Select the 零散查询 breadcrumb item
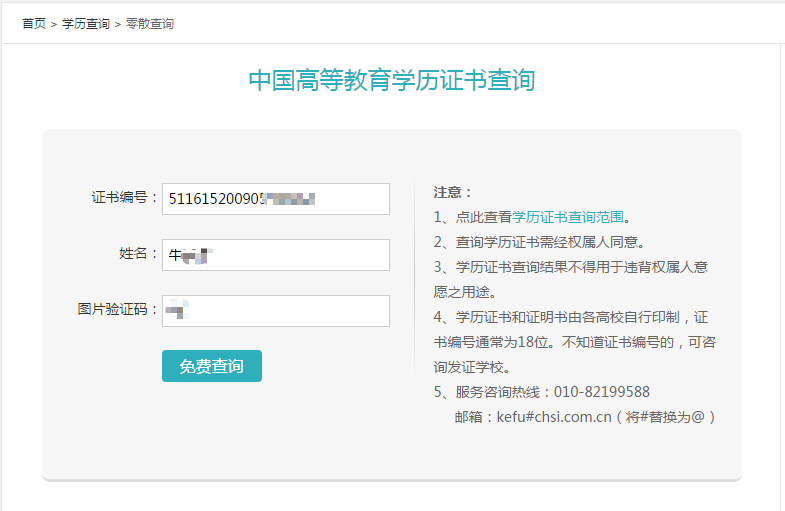 149,23
